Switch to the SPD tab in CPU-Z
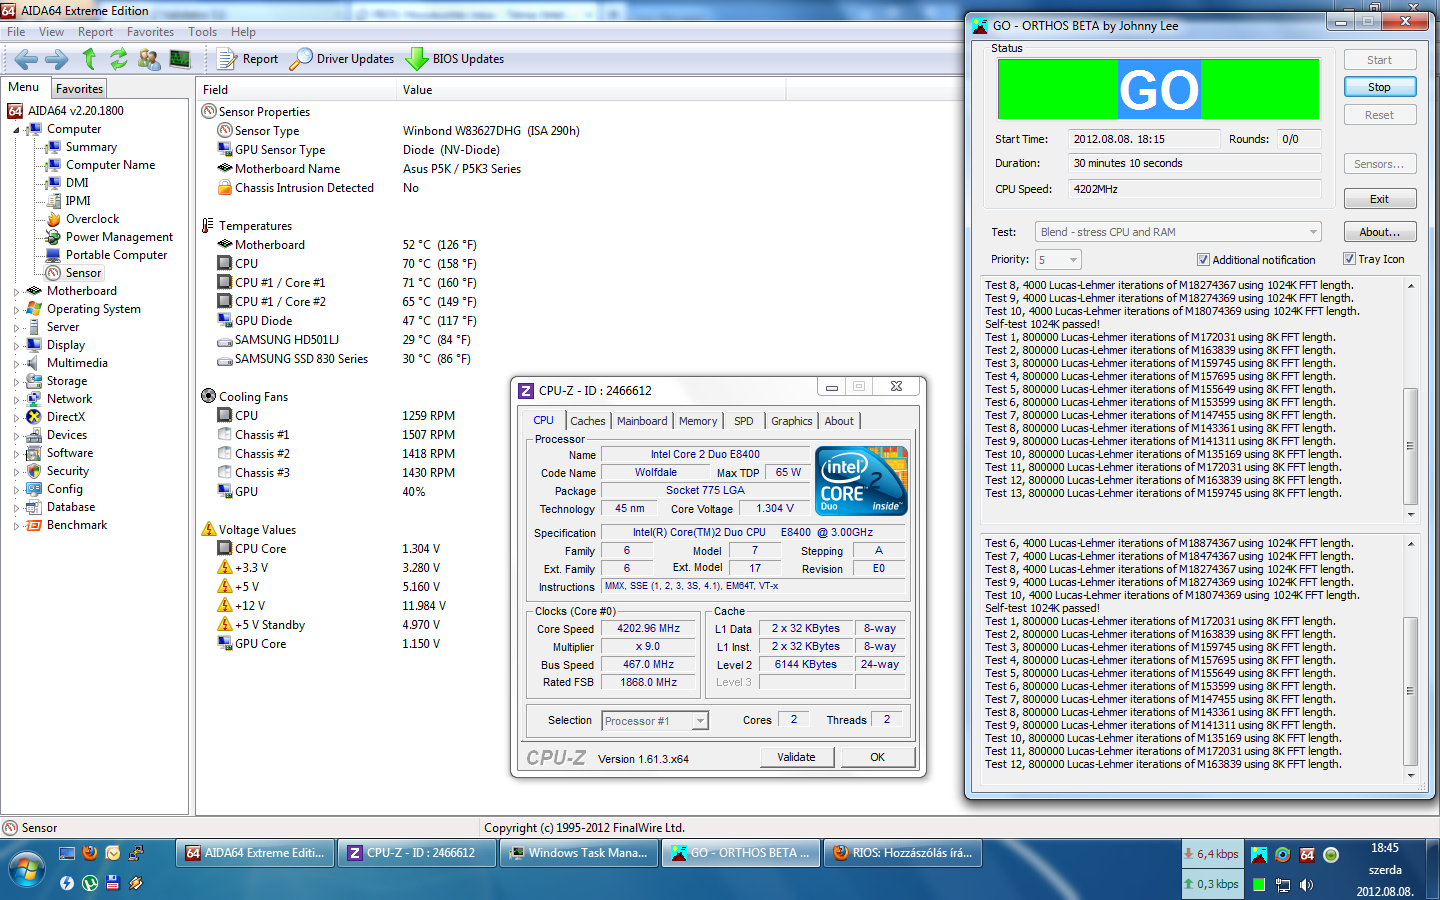 pos(744,421)
